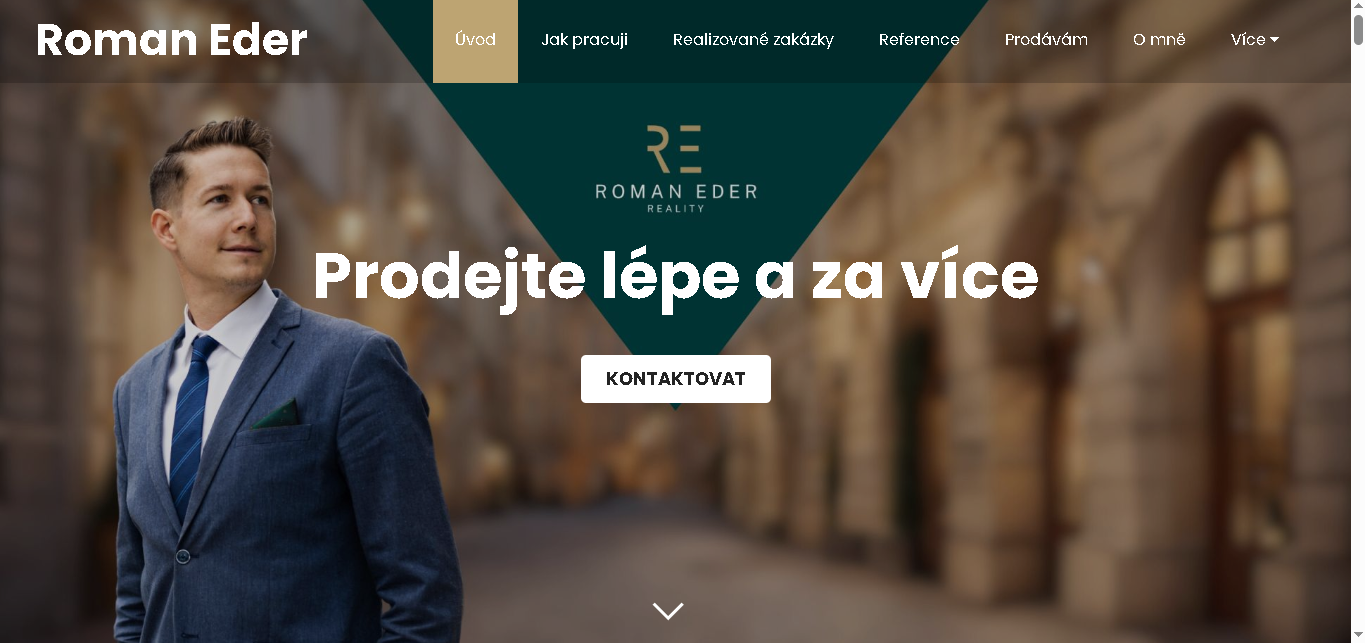Image resolution: width=1365 pixels, height=643 pixels.
Task: Click the vertical scrollbar thumb
Action: [1357, 30]
